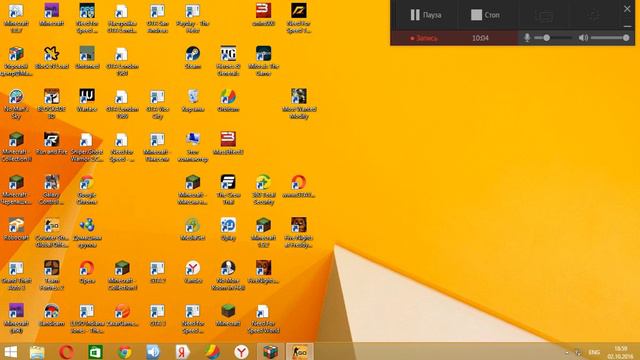Image resolution: width=640 pixels, height=360 pixels.
Task: Open the Grand Theft Auto 3 shortcut
Action: [16, 276]
